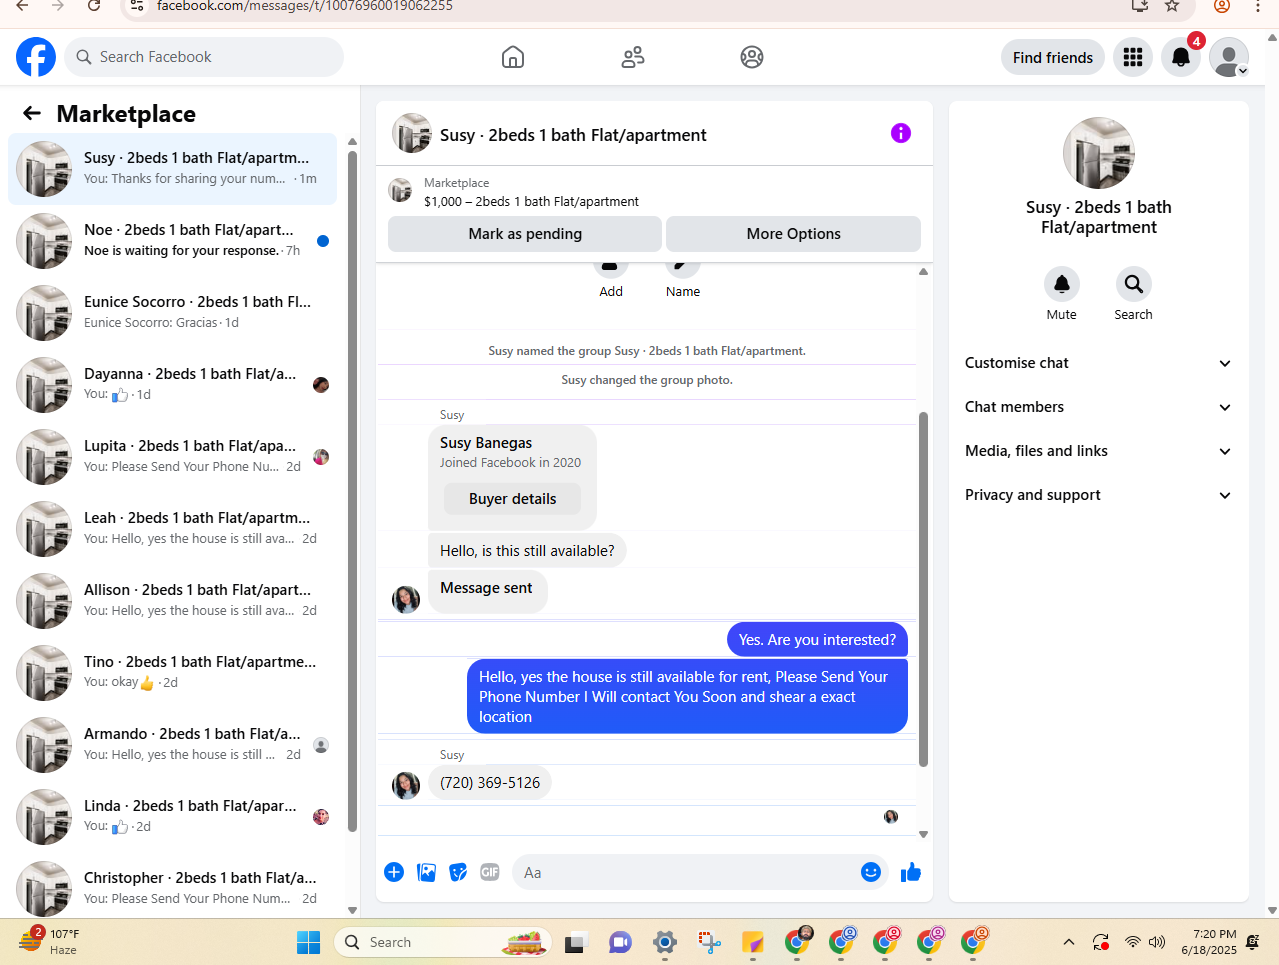1279x965 pixels.
Task: Click the Aa message input box
Action: click(685, 872)
